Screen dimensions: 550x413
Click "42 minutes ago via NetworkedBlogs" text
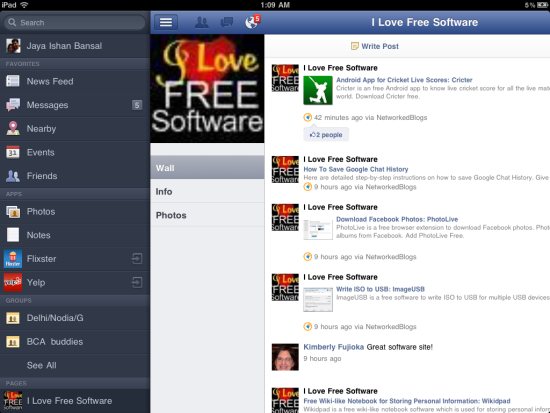coord(370,117)
